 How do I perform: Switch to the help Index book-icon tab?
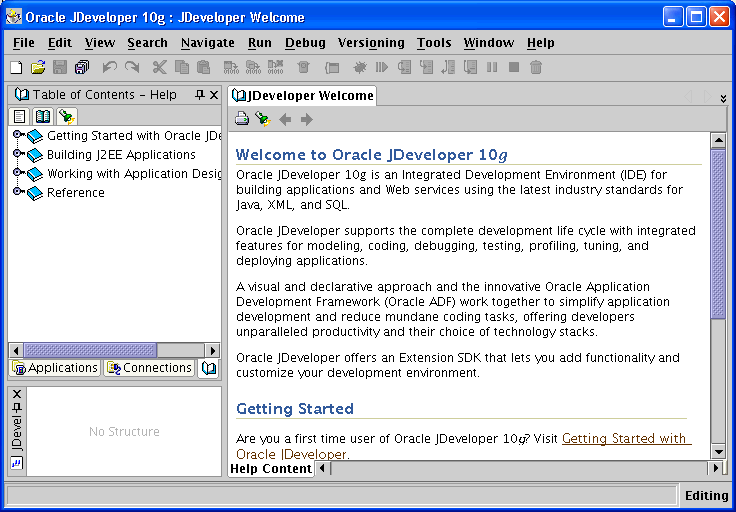click(x=43, y=116)
